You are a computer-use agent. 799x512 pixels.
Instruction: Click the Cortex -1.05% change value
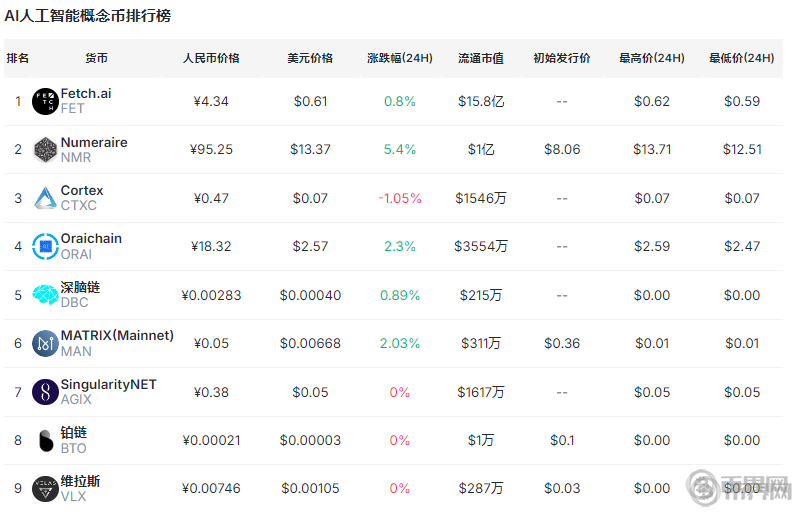click(x=399, y=198)
